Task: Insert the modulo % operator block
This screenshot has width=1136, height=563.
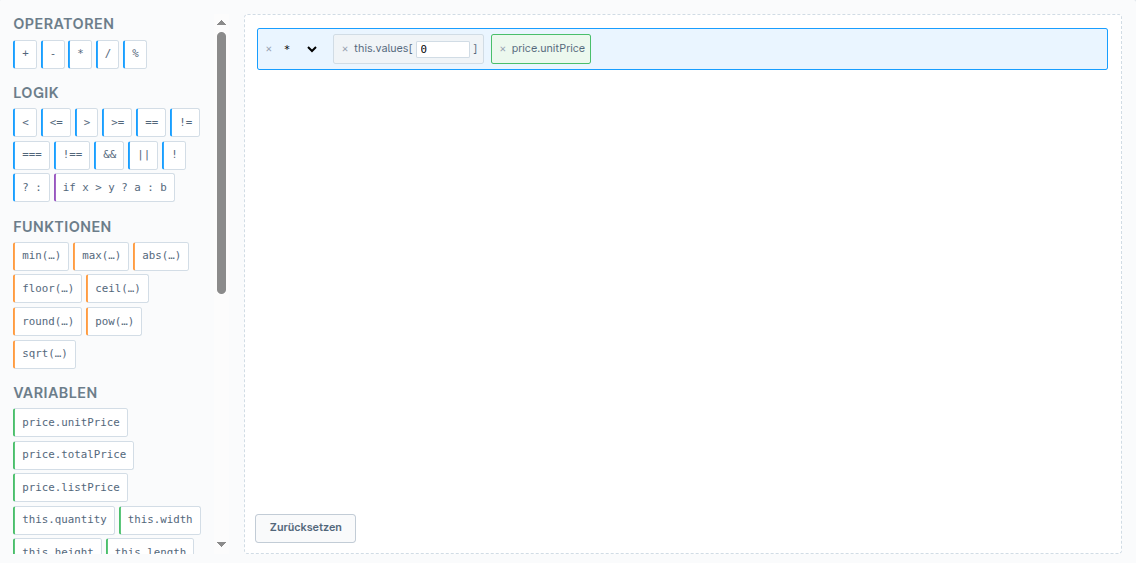Action: pyautogui.click(x=135, y=54)
